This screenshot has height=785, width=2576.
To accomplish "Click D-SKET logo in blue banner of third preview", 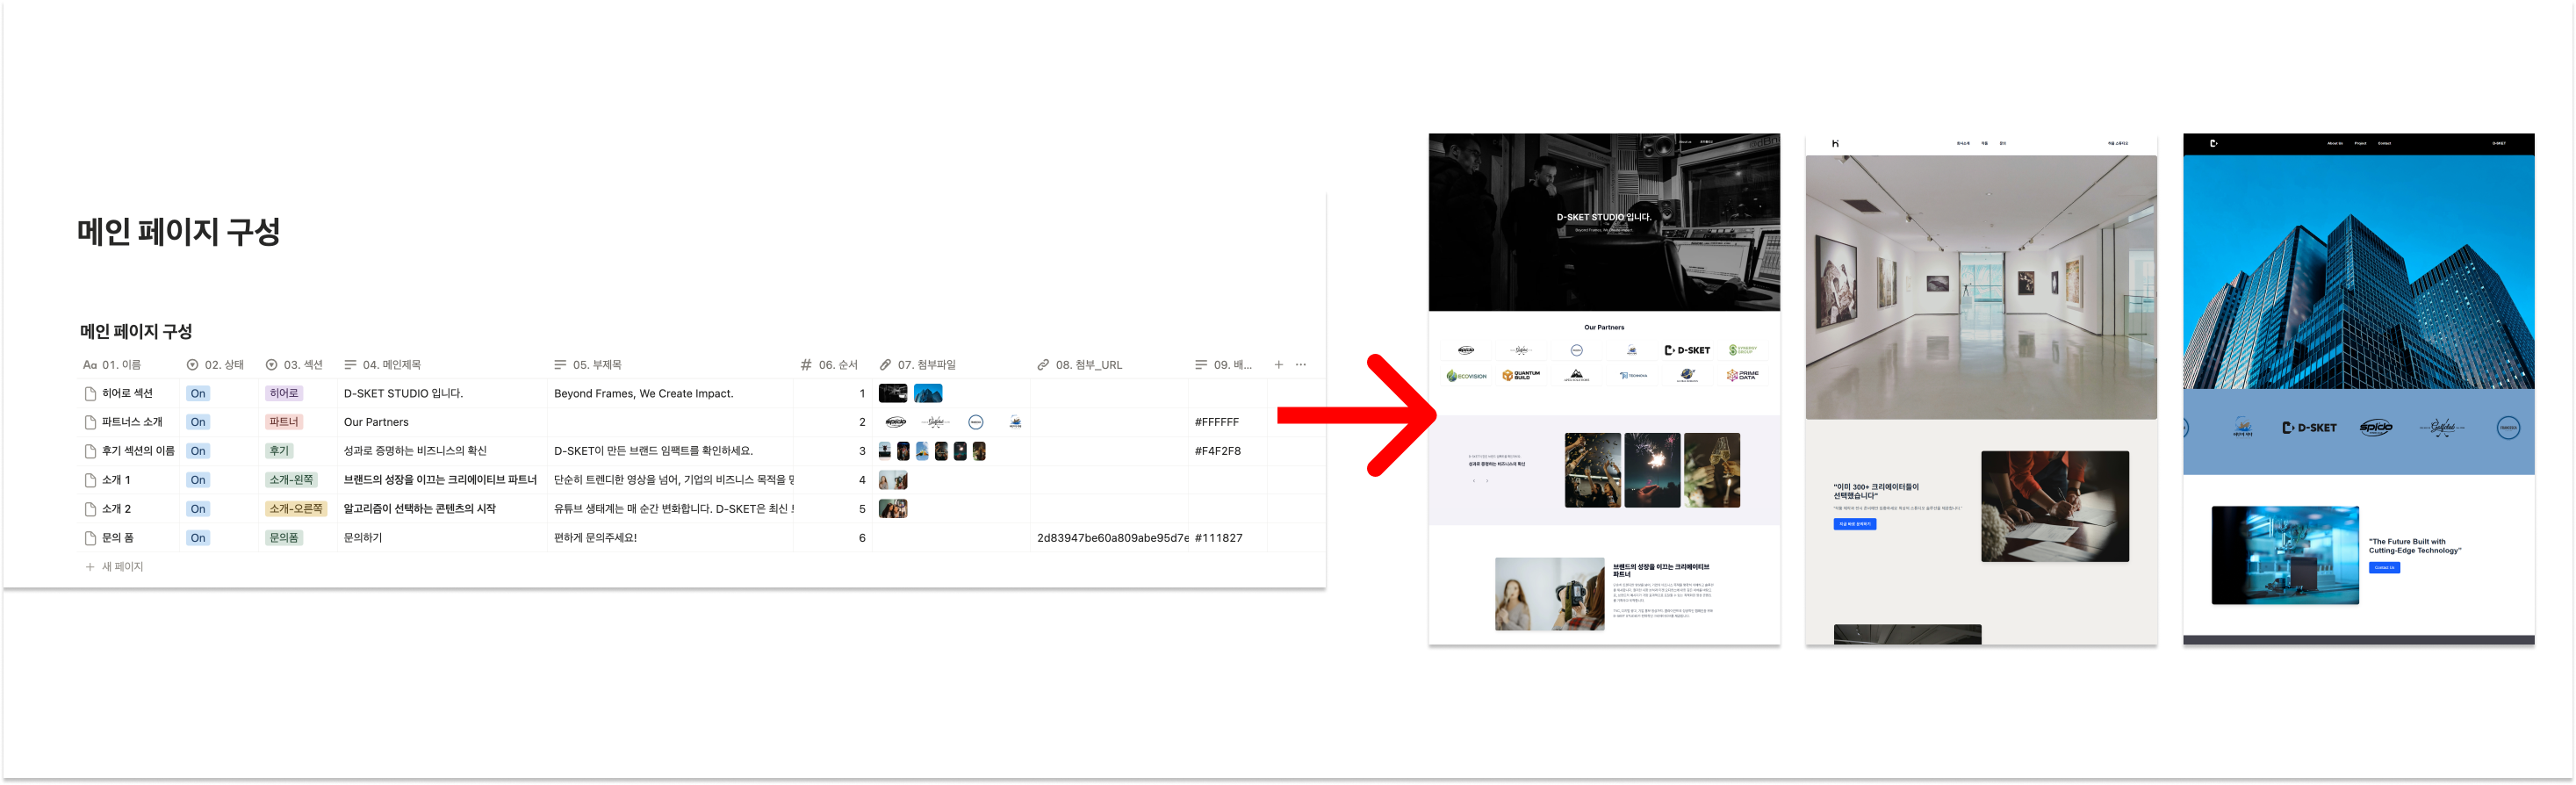I will point(2309,428).
